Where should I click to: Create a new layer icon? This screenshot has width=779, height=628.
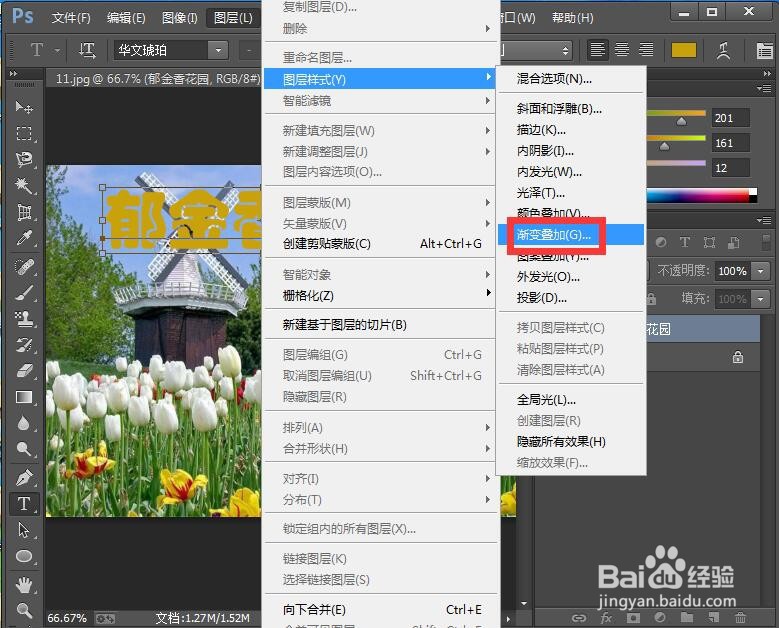(713, 618)
